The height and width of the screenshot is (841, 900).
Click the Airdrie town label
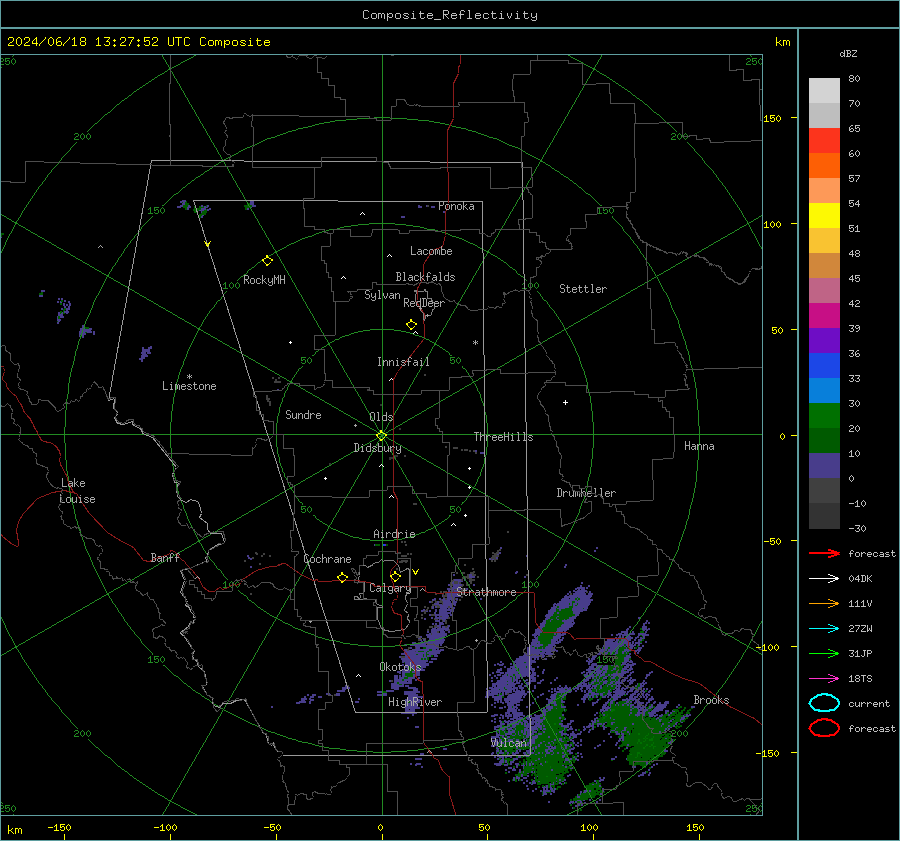(394, 534)
